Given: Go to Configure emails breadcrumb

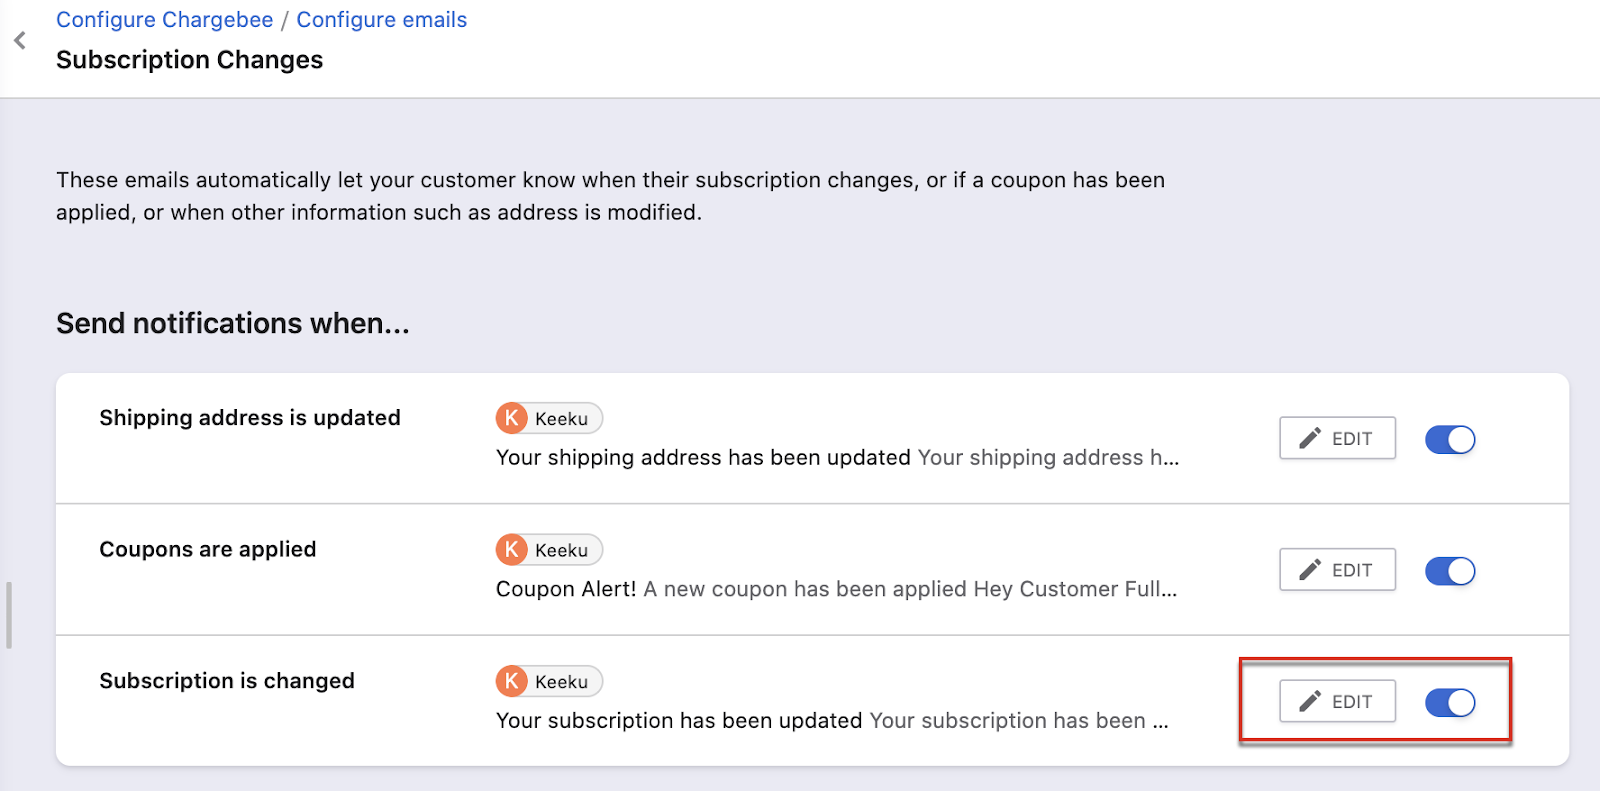Looking at the screenshot, I should [x=381, y=20].
